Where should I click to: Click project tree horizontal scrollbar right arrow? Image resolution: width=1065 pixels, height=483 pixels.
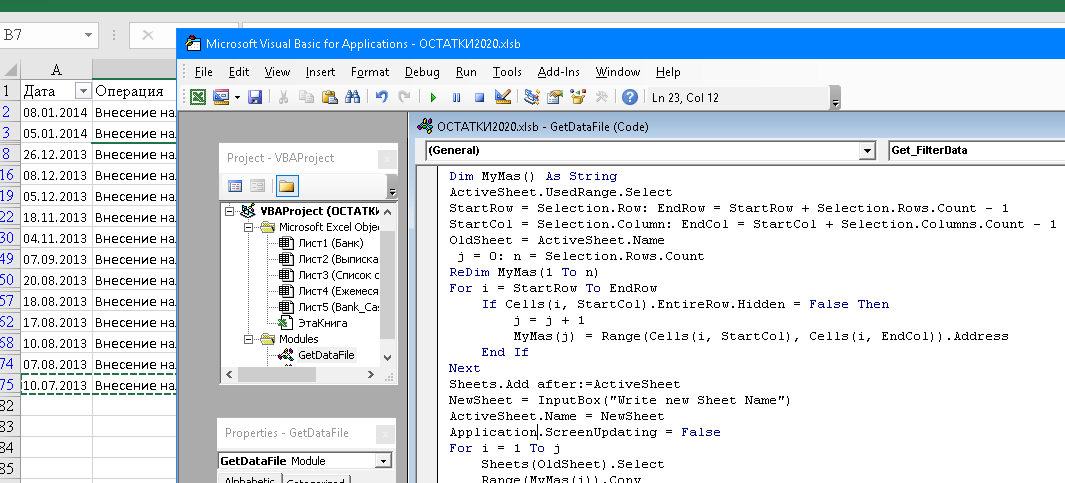(x=371, y=374)
